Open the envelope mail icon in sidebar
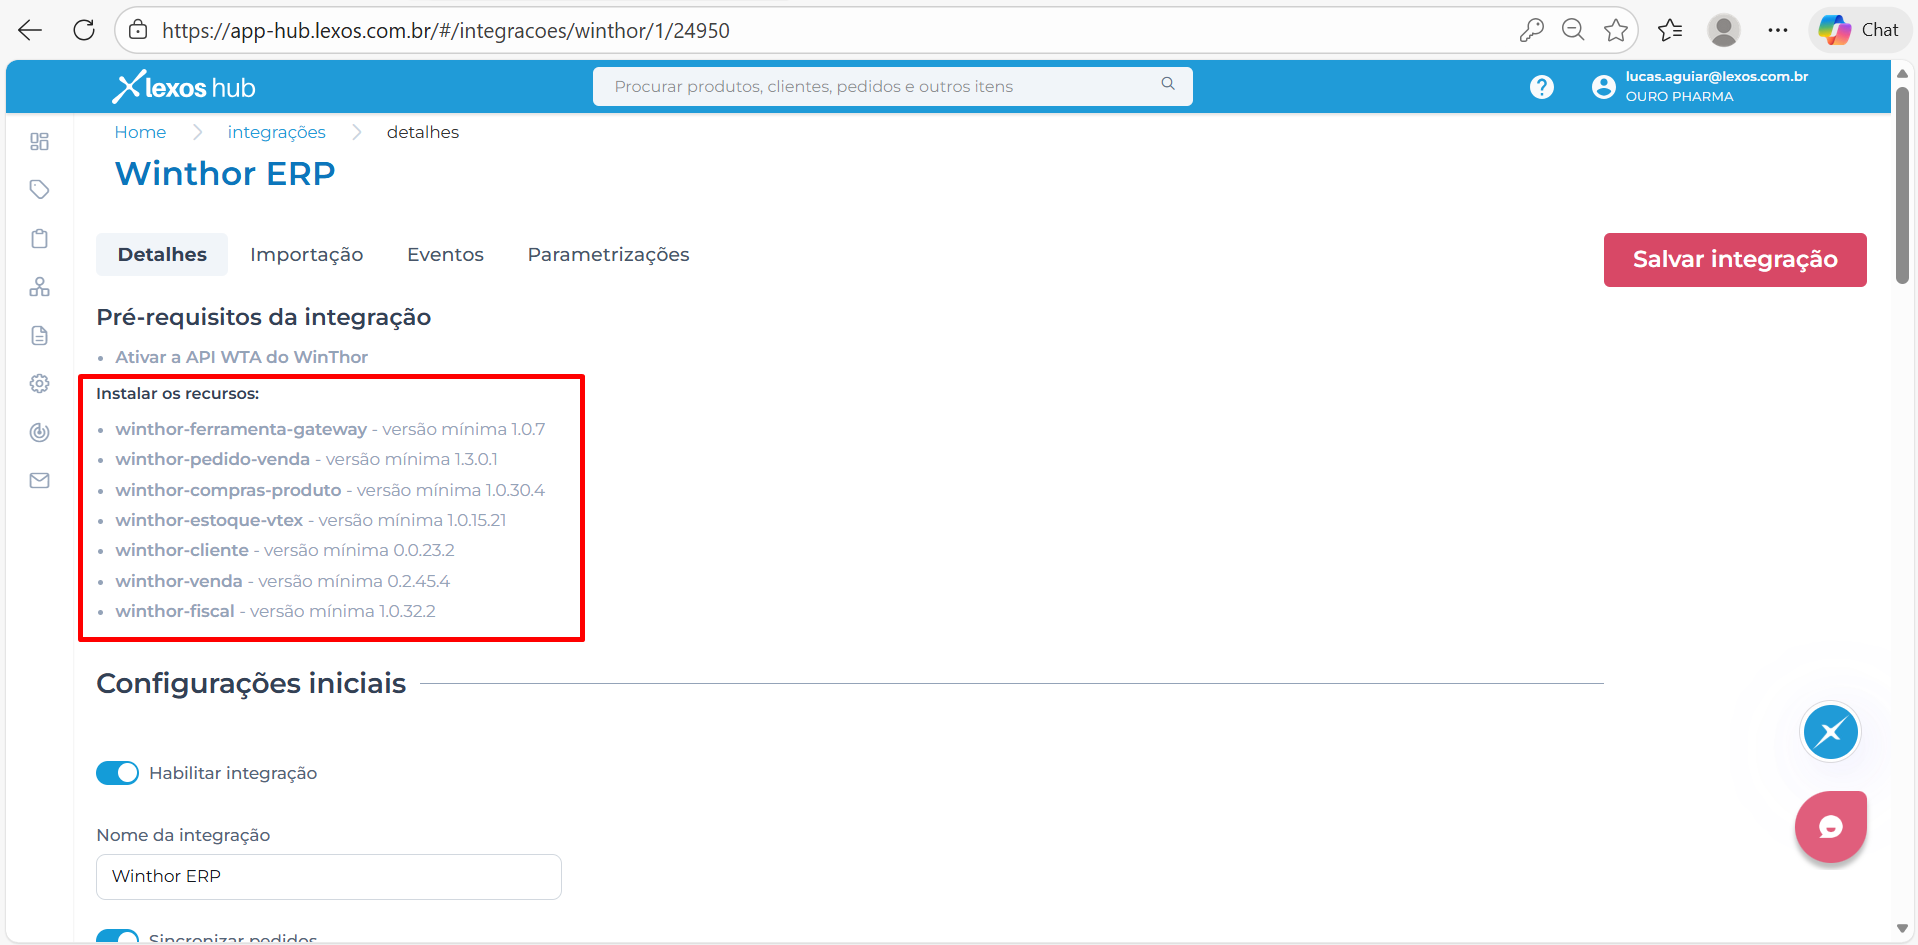This screenshot has height=945, width=1918. (40, 480)
